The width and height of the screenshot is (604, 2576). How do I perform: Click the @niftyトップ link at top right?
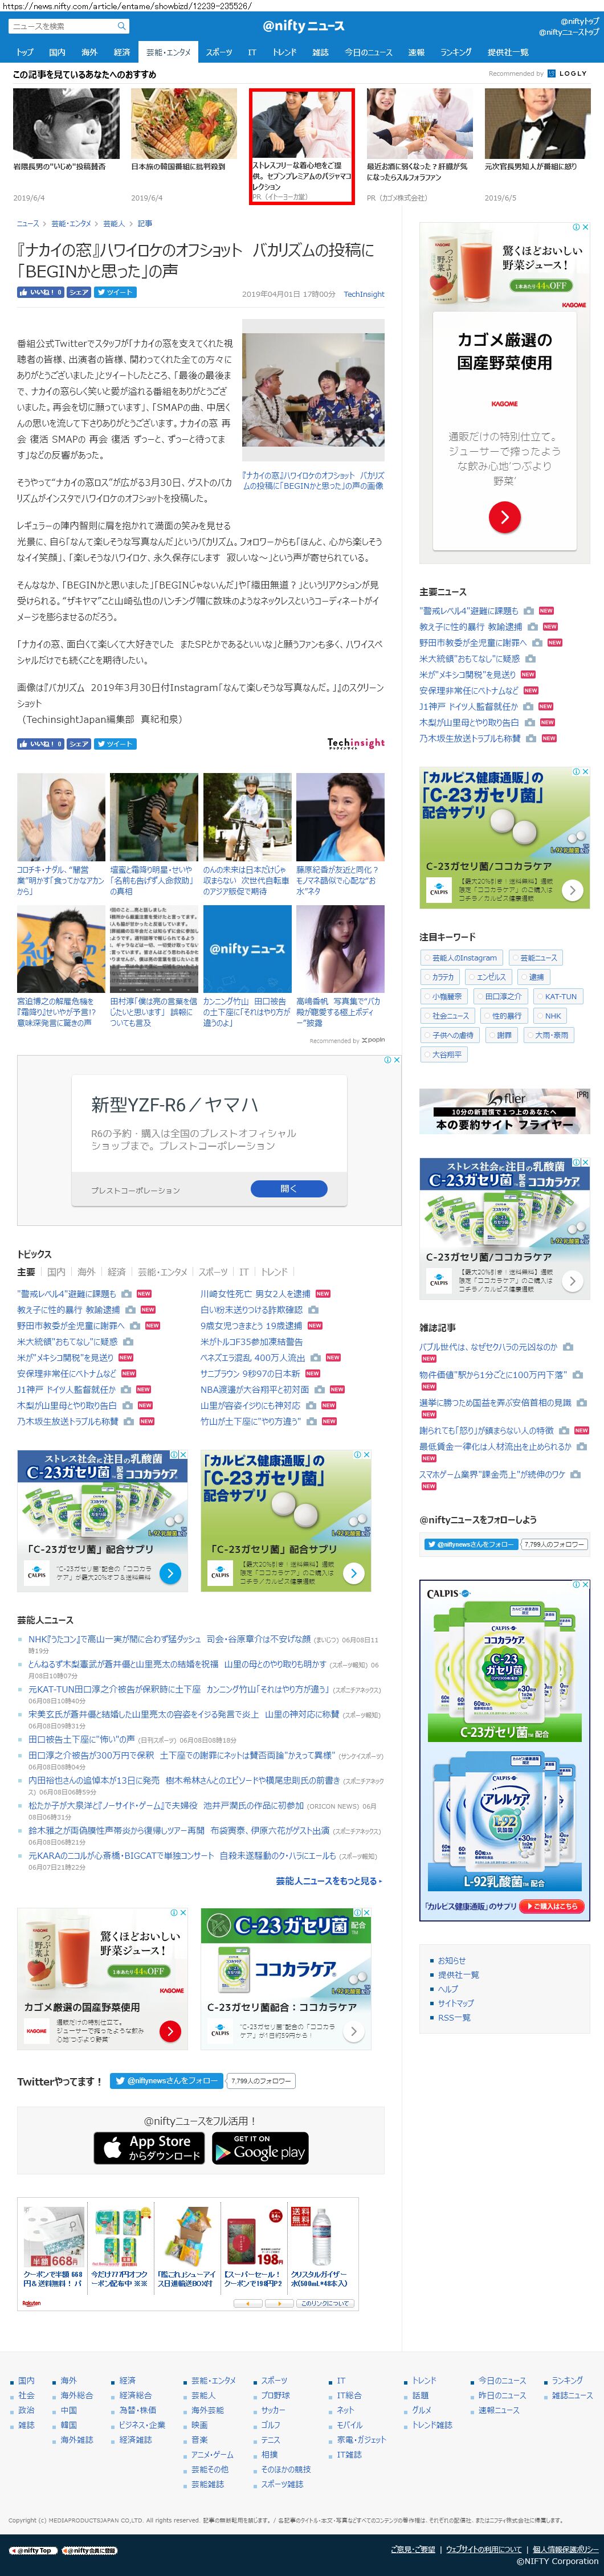[x=579, y=21]
